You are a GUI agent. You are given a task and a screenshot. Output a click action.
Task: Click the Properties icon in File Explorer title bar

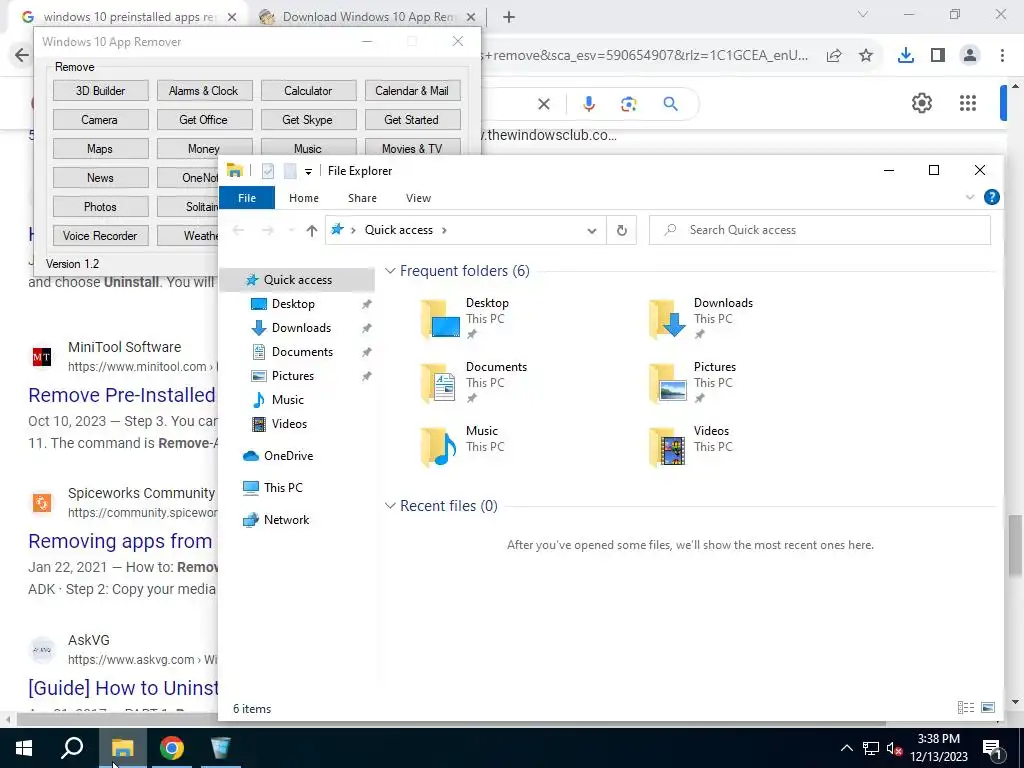click(268, 171)
